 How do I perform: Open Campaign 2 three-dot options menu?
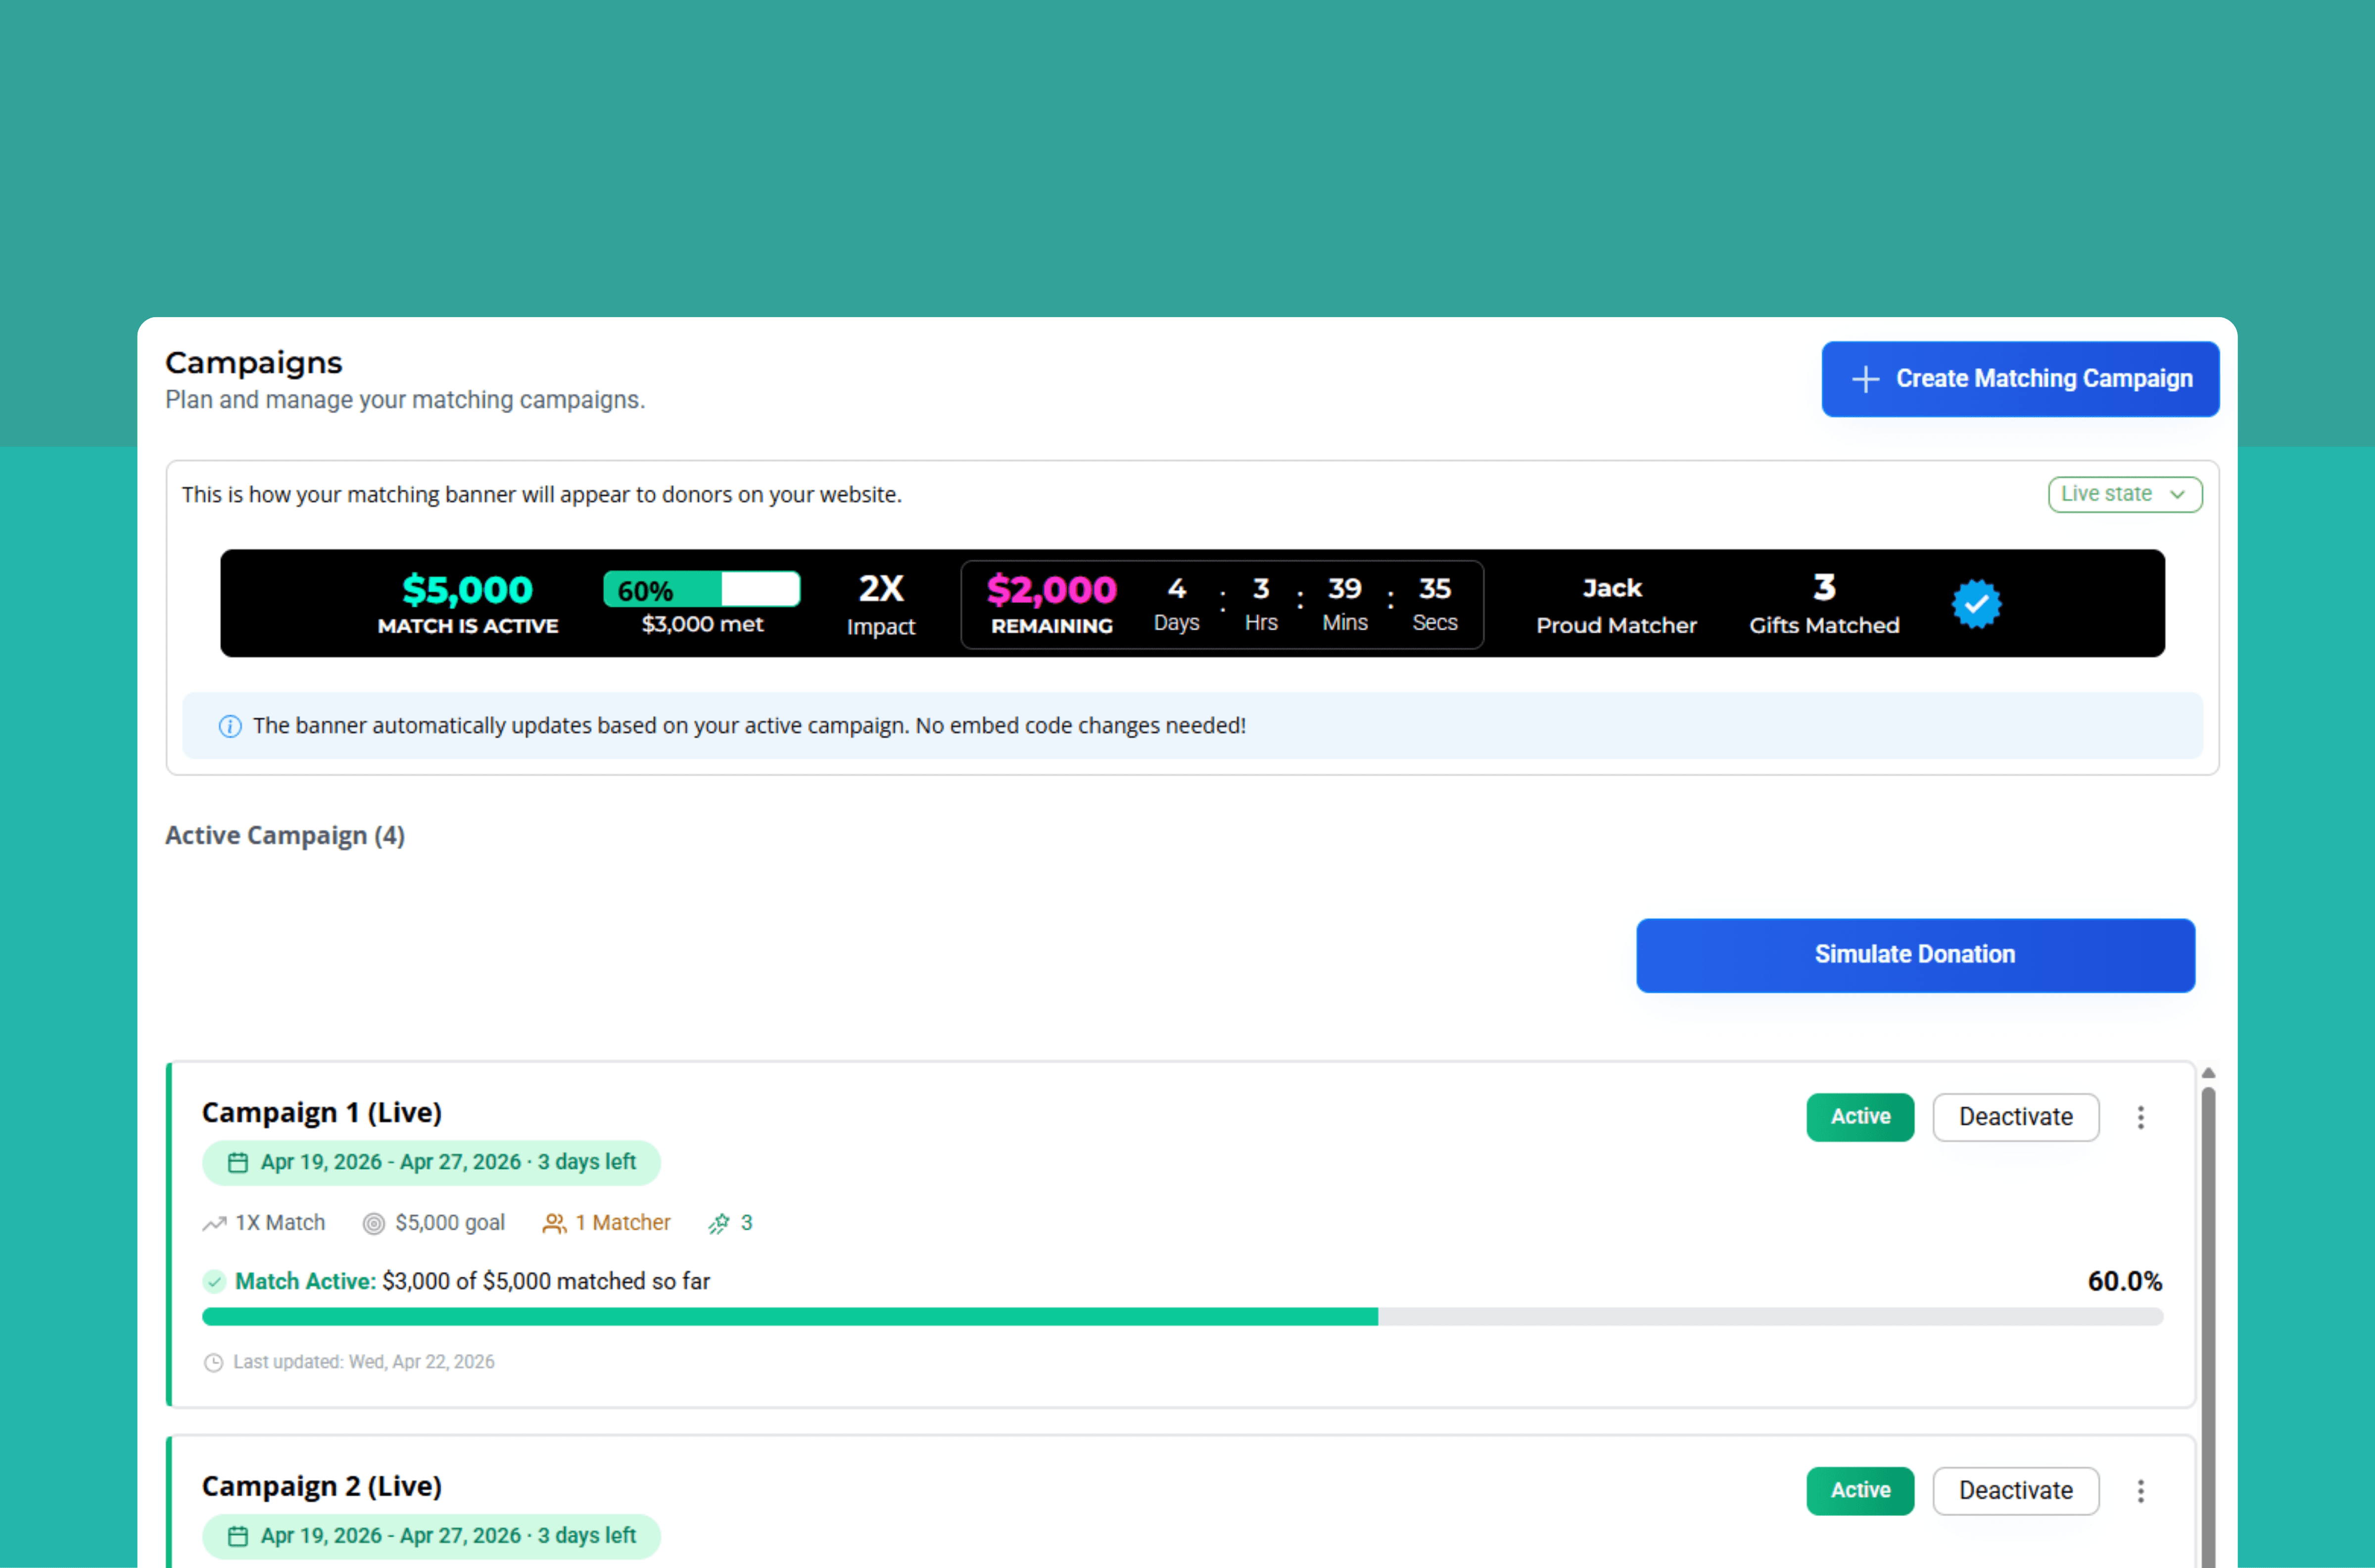click(x=2140, y=1491)
